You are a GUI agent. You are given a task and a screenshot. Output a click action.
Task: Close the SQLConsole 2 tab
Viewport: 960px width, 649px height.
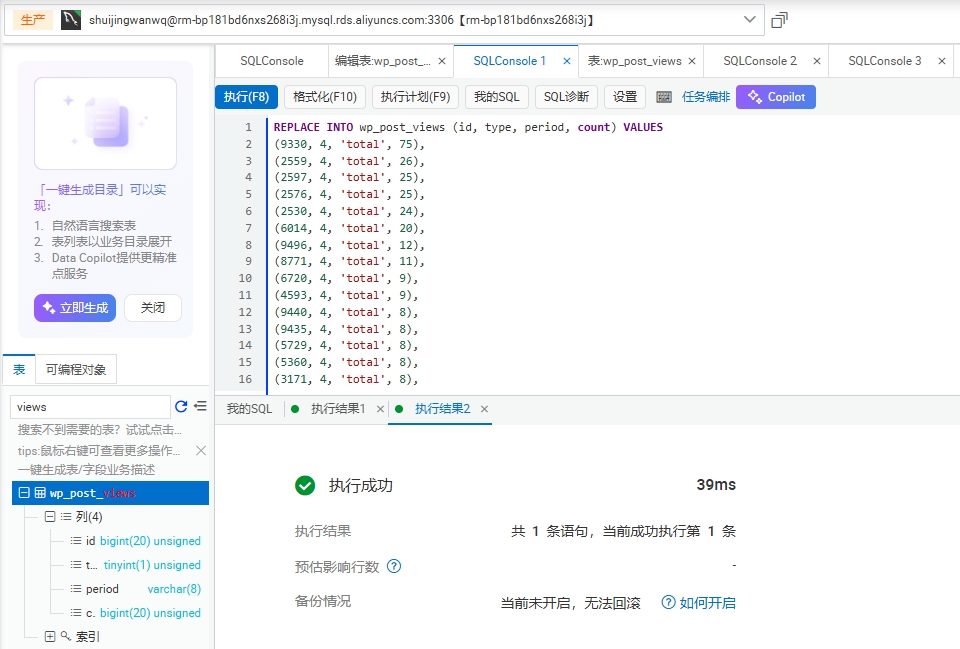[817, 61]
